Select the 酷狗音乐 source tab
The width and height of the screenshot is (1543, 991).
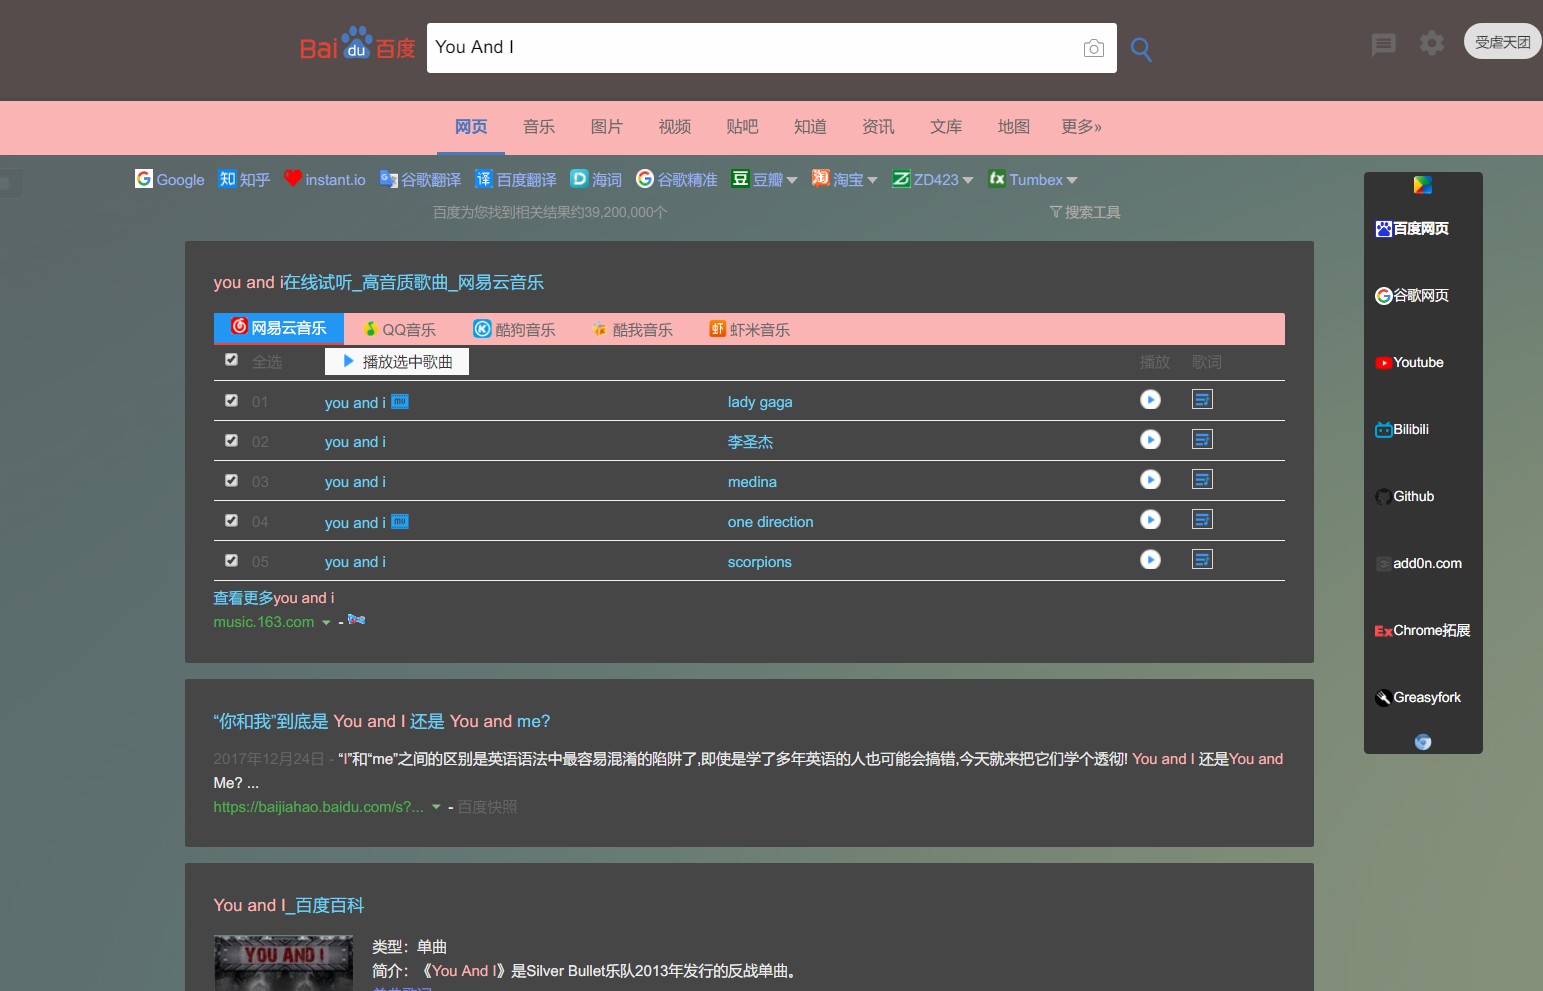click(x=514, y=329)
